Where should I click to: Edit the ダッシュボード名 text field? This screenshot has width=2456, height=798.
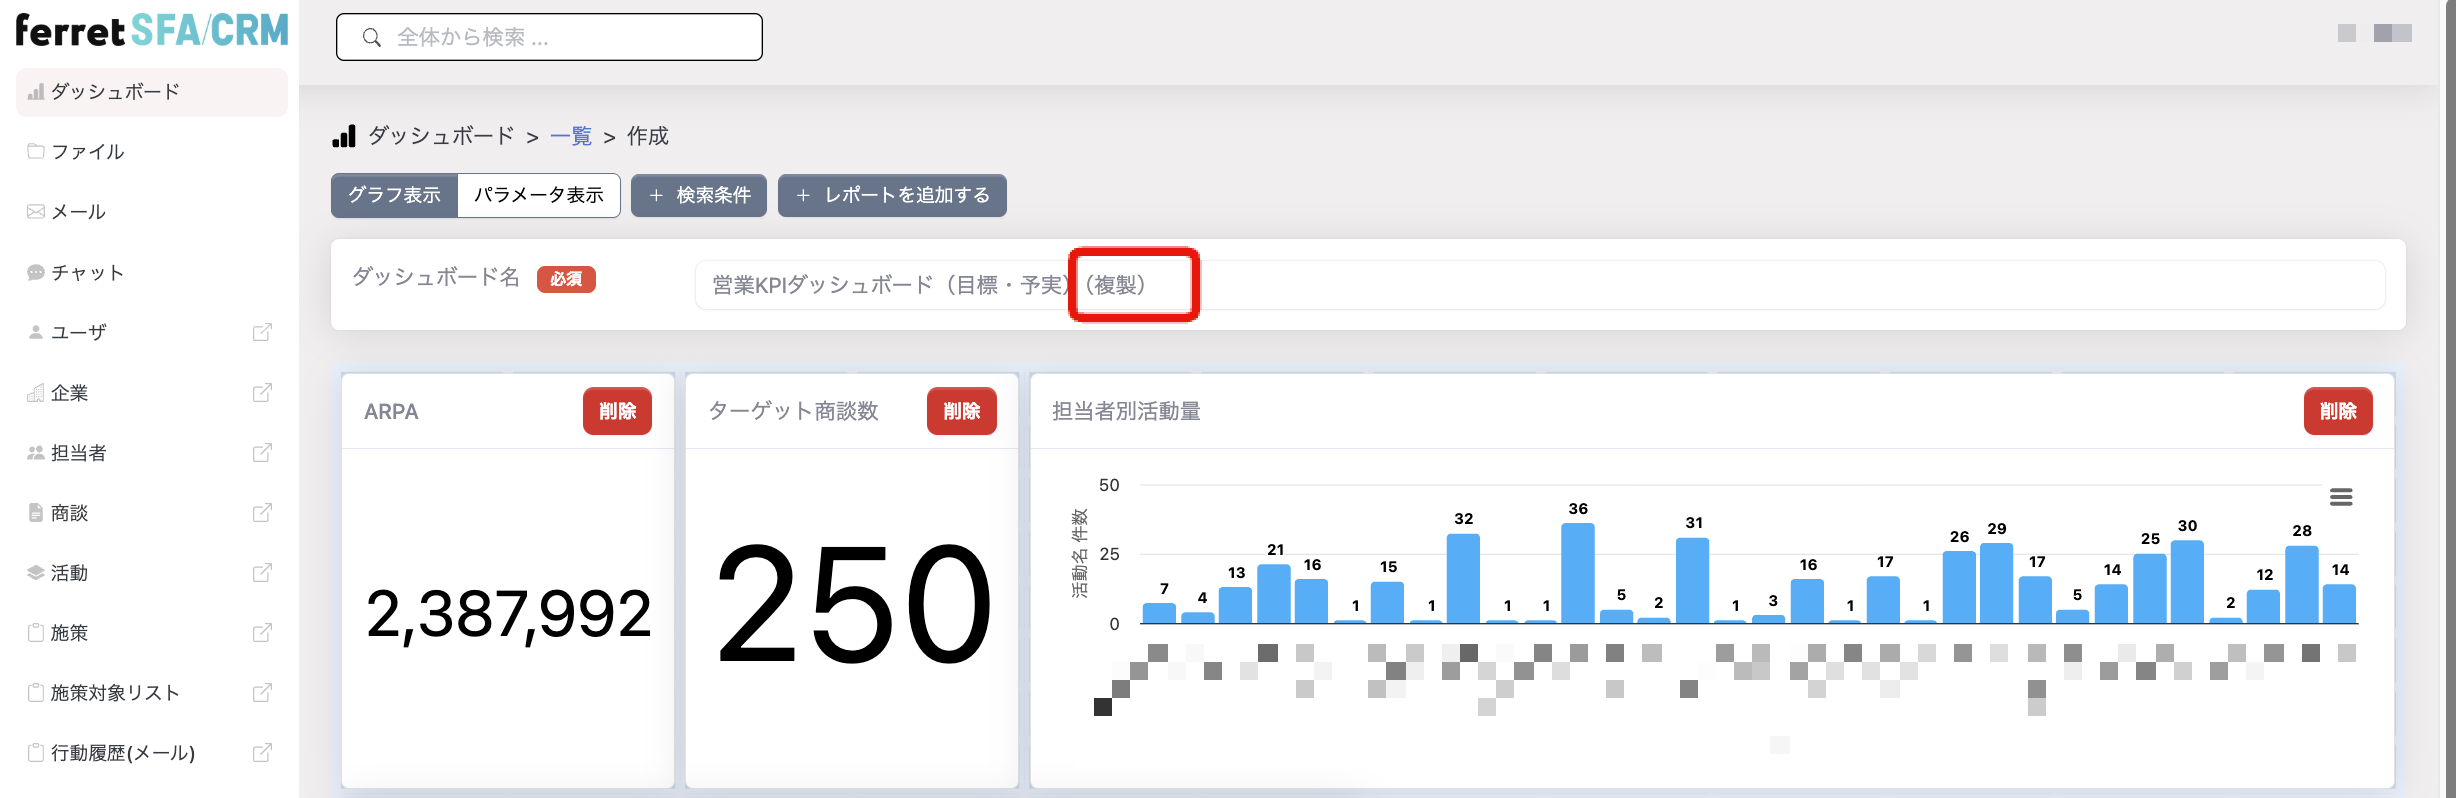point(1540,285)
